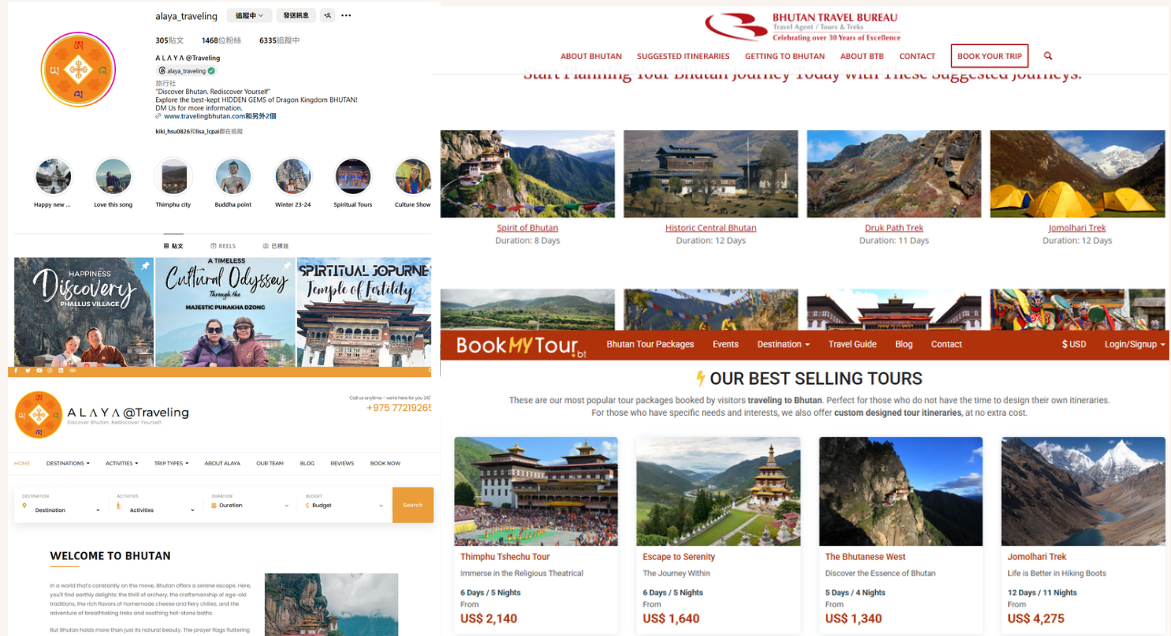Click the Facebook icon on the orange bar
Screen dimensions: 1171x636
(16, 370)
